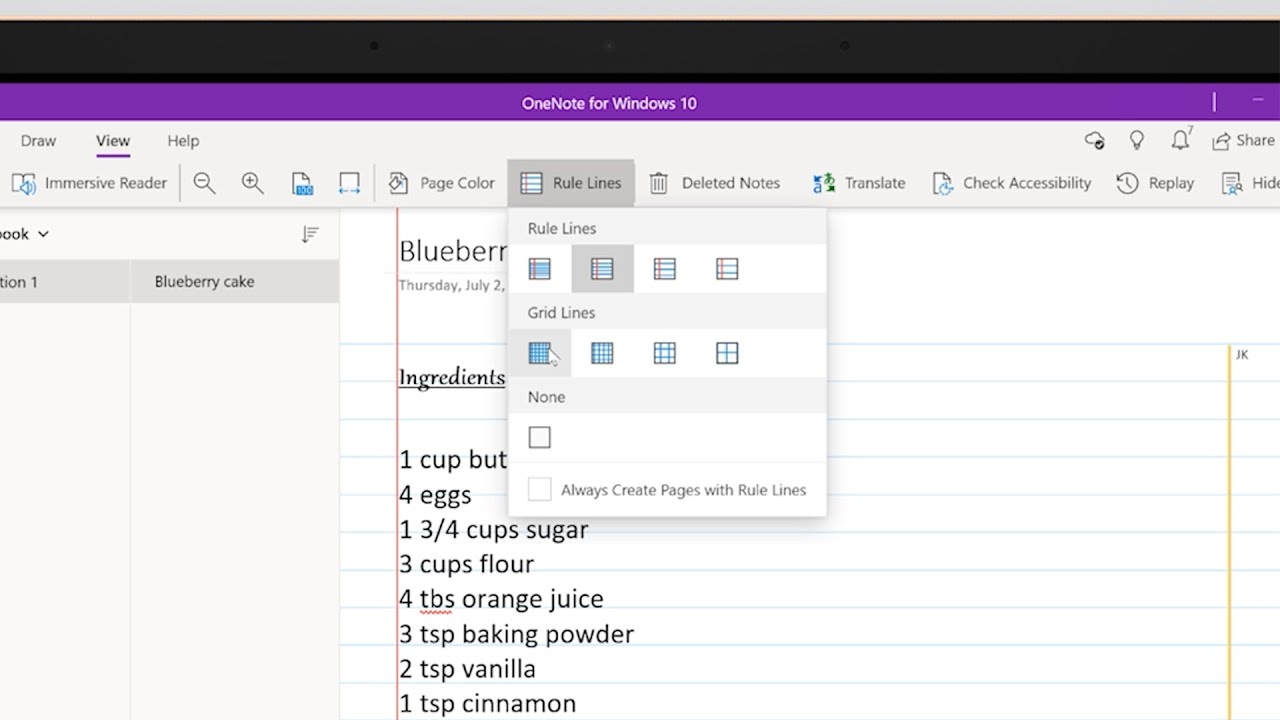Apply large grid lines

pyautogui.click(x=665, y=353)
